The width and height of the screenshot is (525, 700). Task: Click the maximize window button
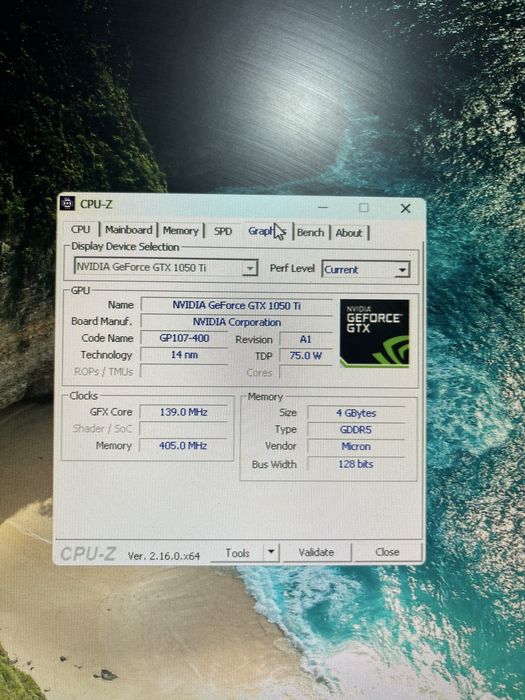(x=364, y=208)
